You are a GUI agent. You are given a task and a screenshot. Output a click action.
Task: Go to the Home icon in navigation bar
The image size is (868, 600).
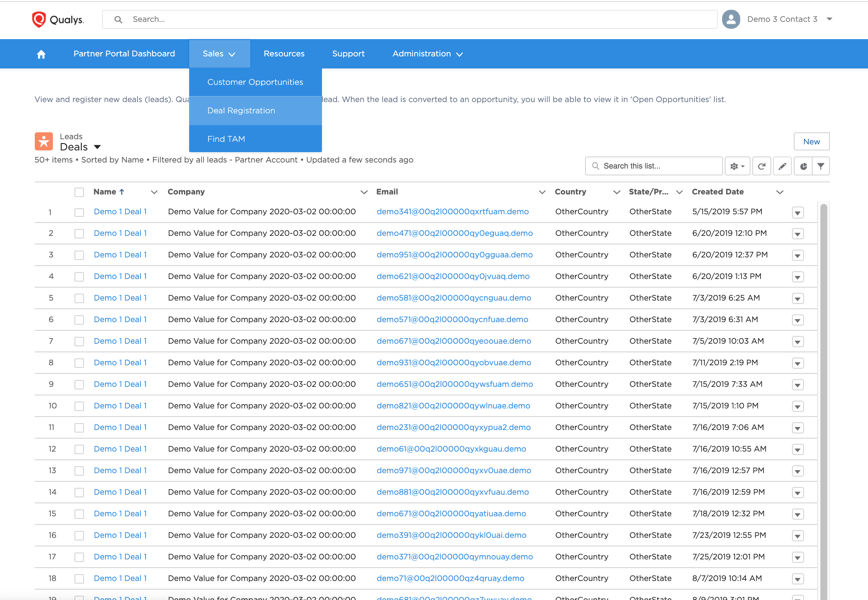[41, 54]
